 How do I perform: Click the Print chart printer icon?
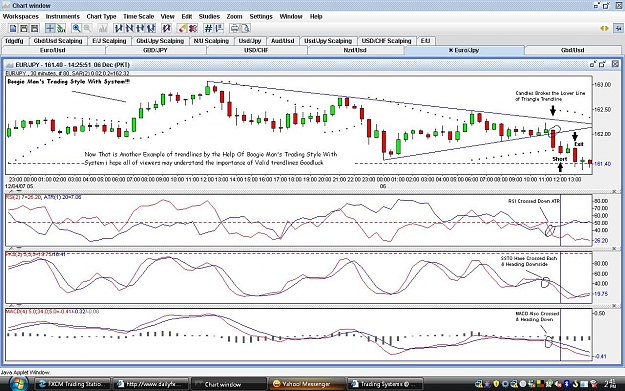(x=234, y=28)
